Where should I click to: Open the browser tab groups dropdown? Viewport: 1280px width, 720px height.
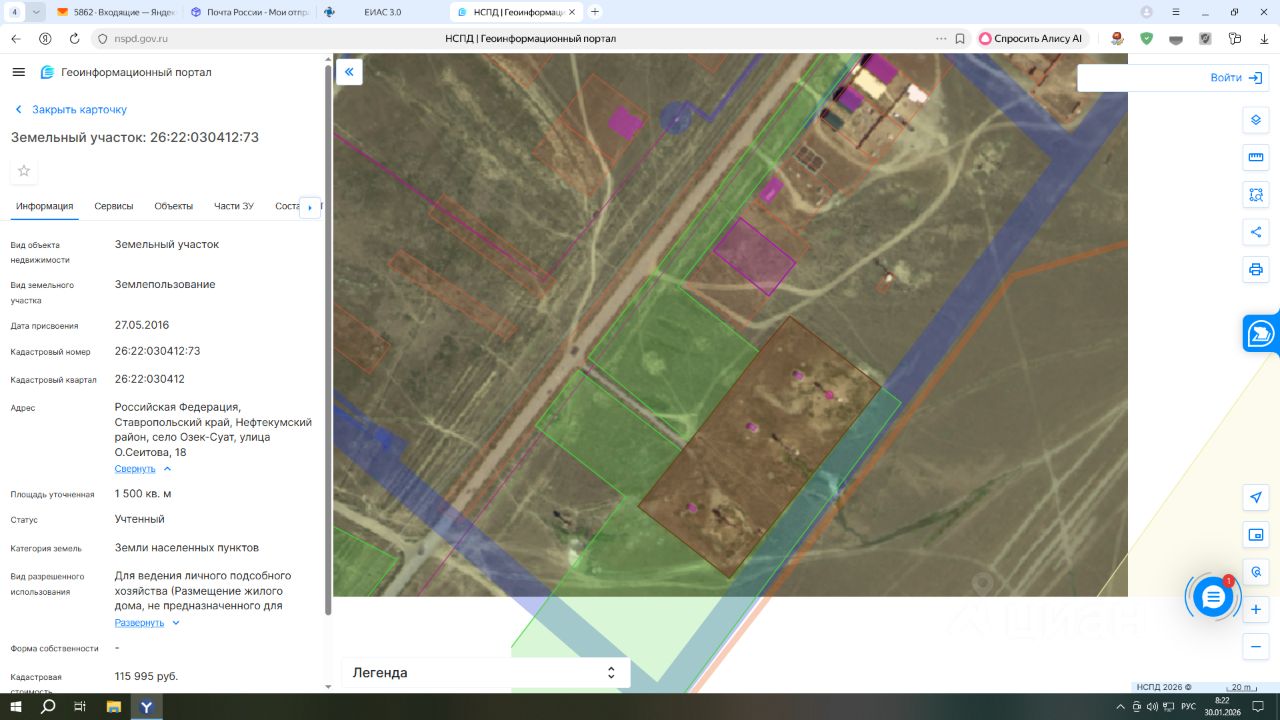click(x=37, y=12)
